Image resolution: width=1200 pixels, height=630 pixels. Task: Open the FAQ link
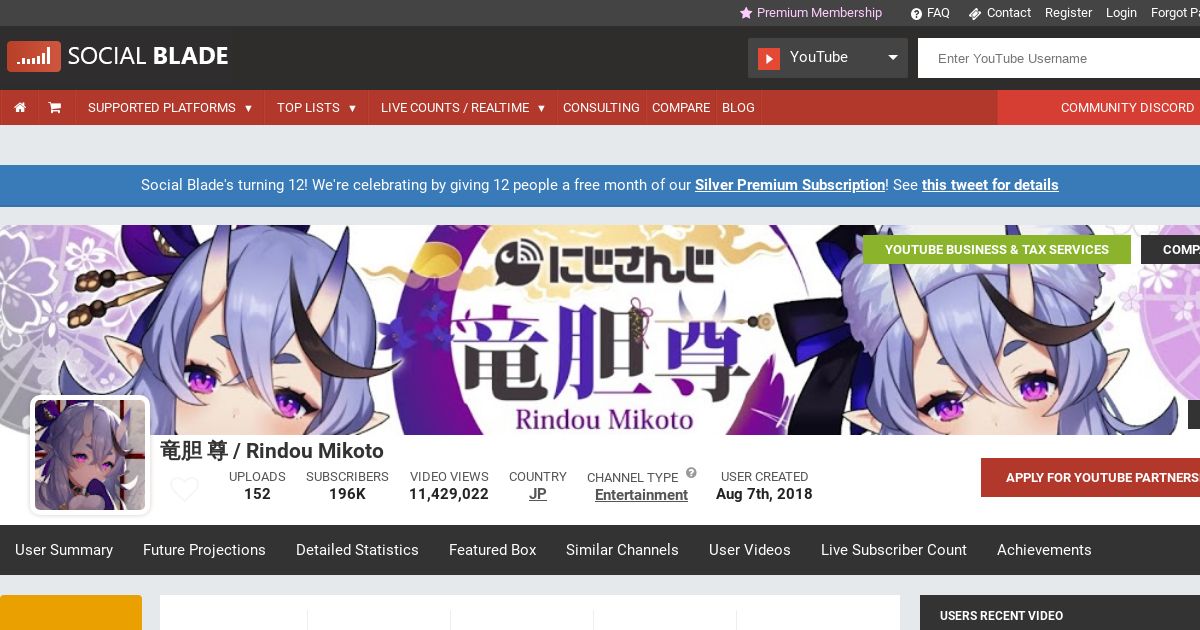938,13
